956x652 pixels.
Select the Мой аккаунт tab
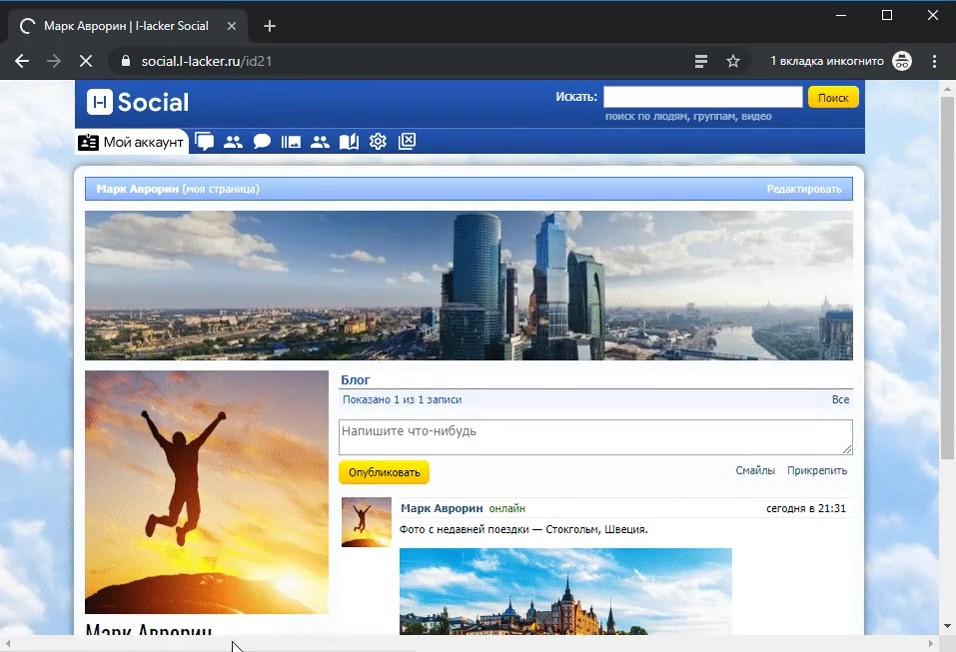coord(132,142)
